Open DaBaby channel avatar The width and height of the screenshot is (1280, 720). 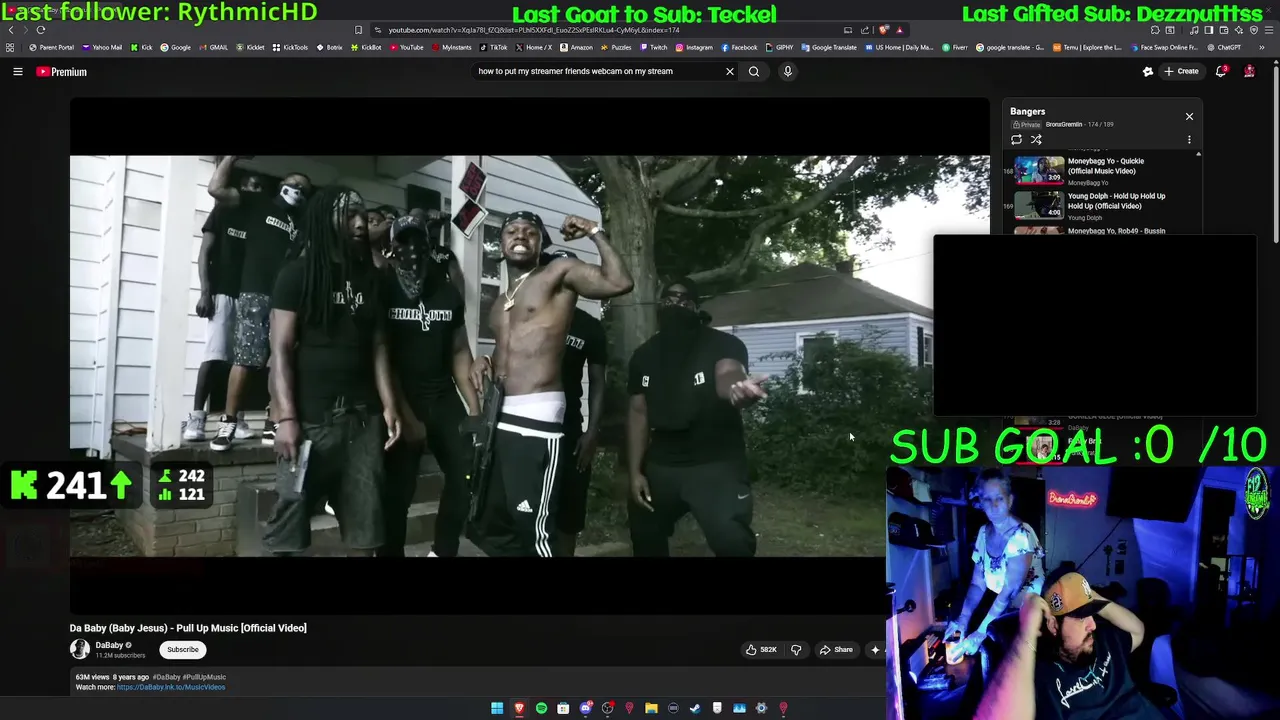[80, 649]
